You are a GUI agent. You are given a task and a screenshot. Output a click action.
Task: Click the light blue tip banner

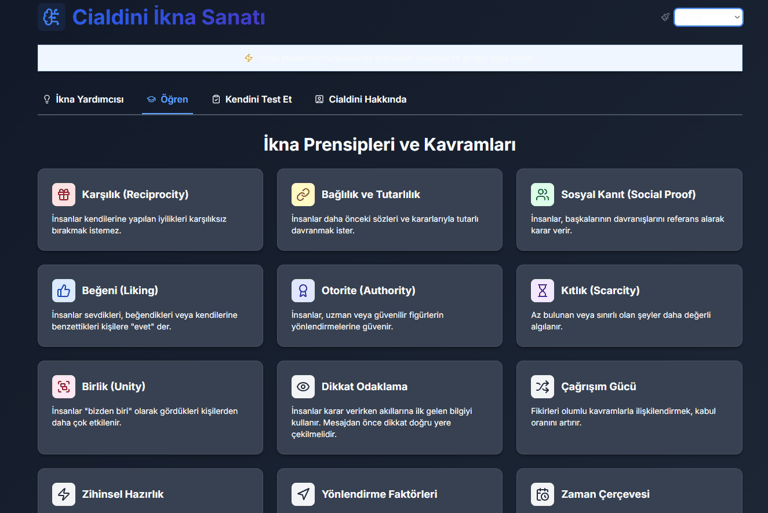[390, 58]
